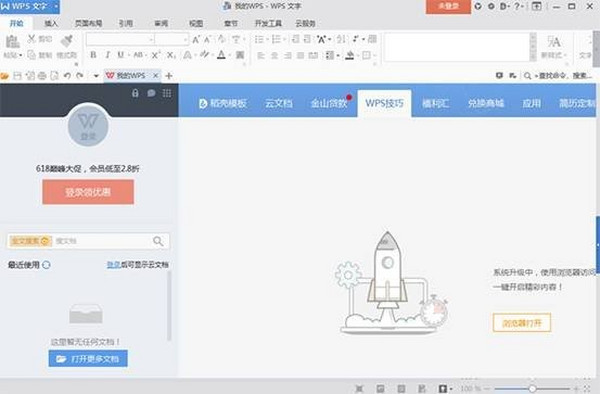The image size is (600, 394).
Task: Click the font color A swatch
Action: click(x=221, y=55)
